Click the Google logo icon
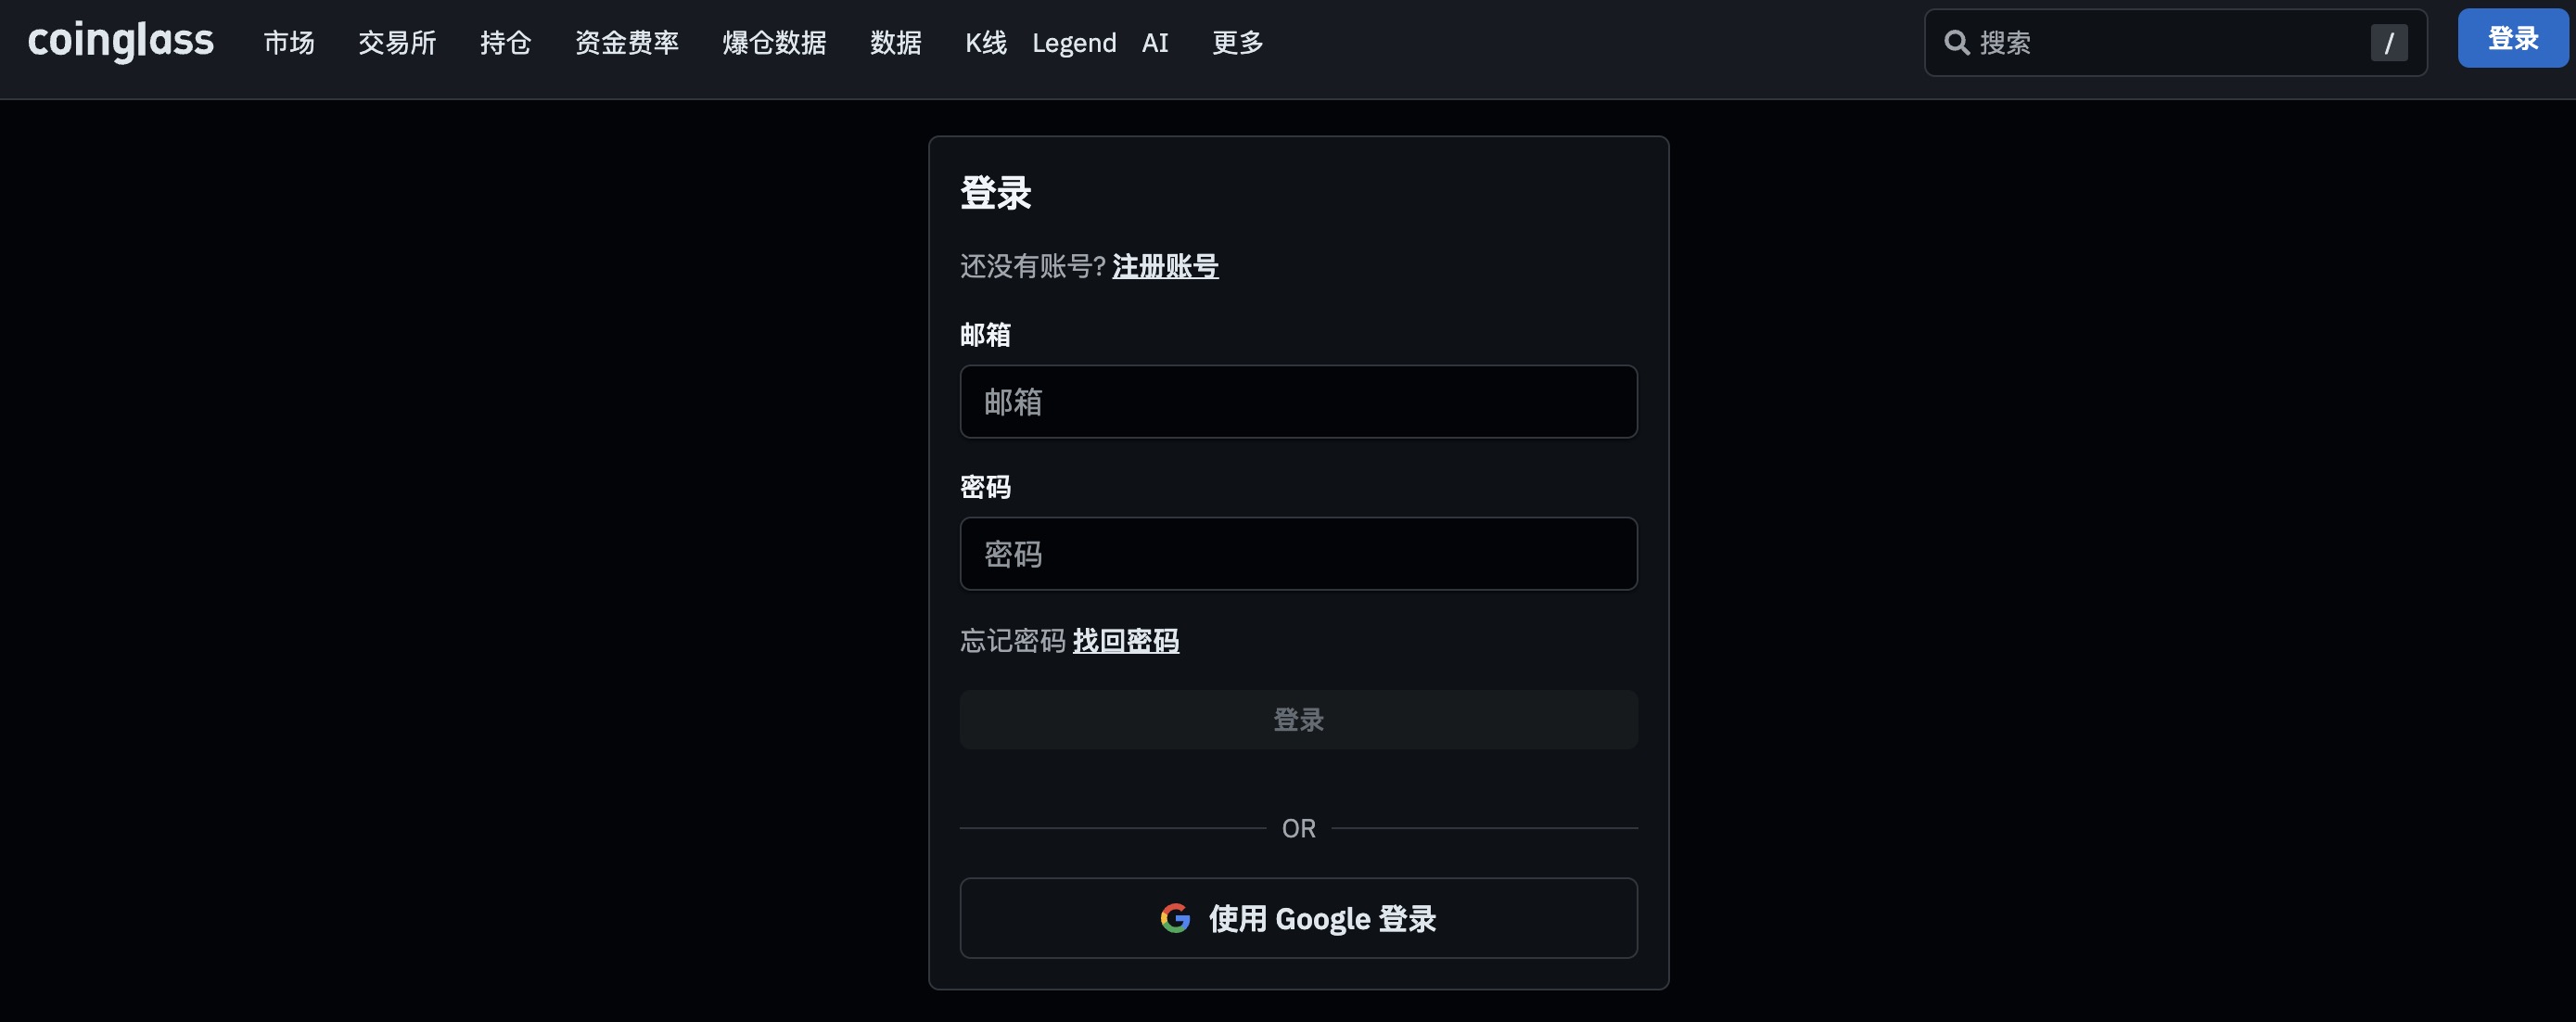The width and height of the screenshot is (2576, 1022). (1175, 918)
